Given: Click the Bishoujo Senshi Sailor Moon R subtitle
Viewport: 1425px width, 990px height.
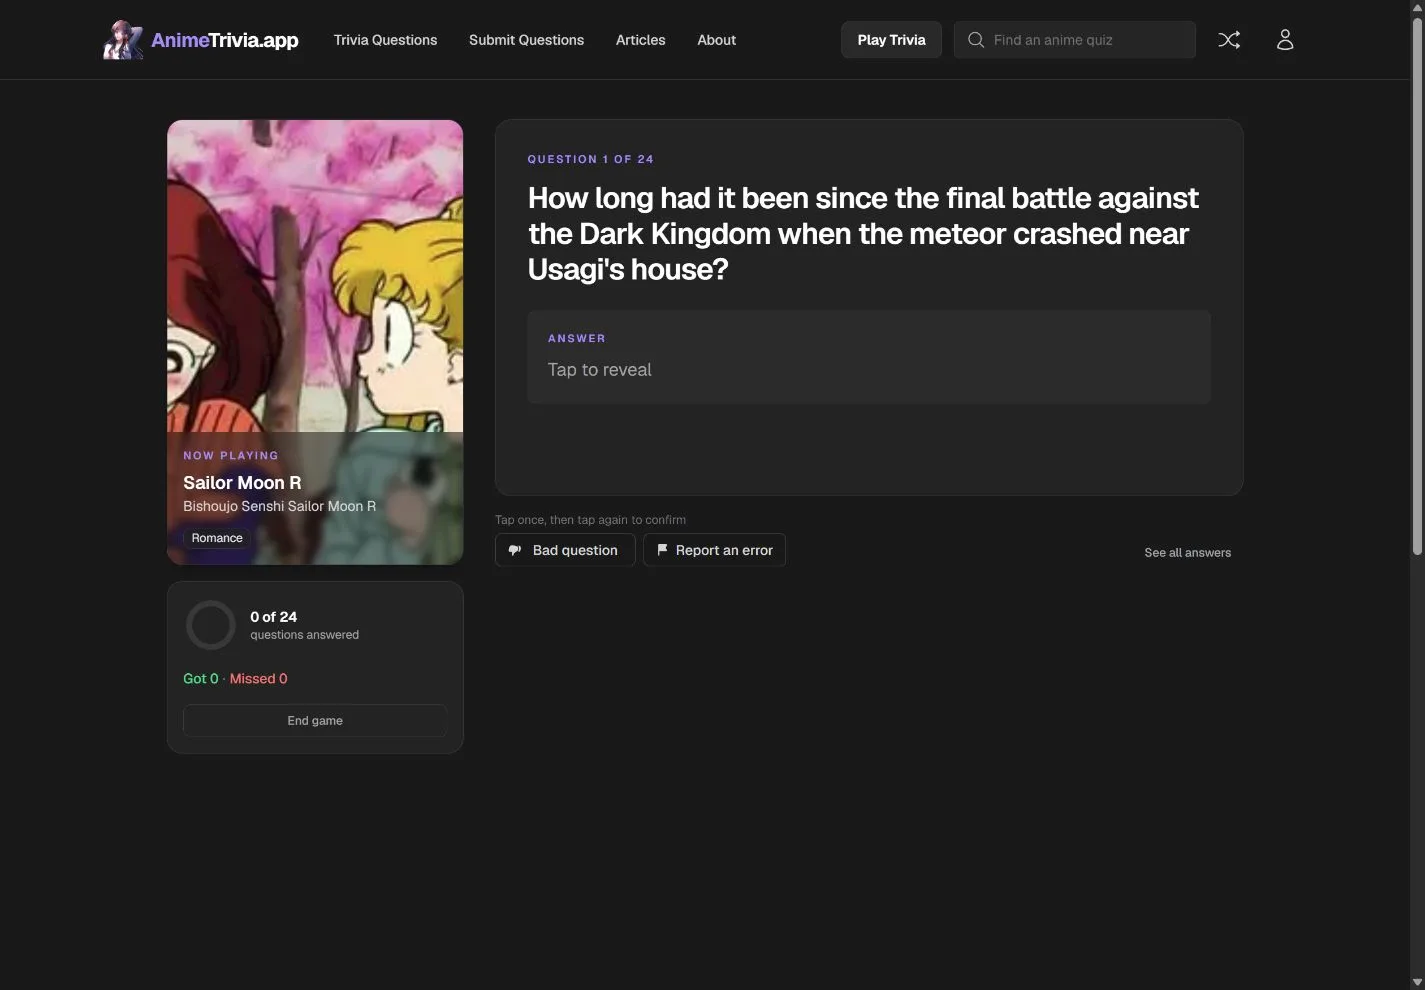Looking at the screenshot, I should coord(279,506).
